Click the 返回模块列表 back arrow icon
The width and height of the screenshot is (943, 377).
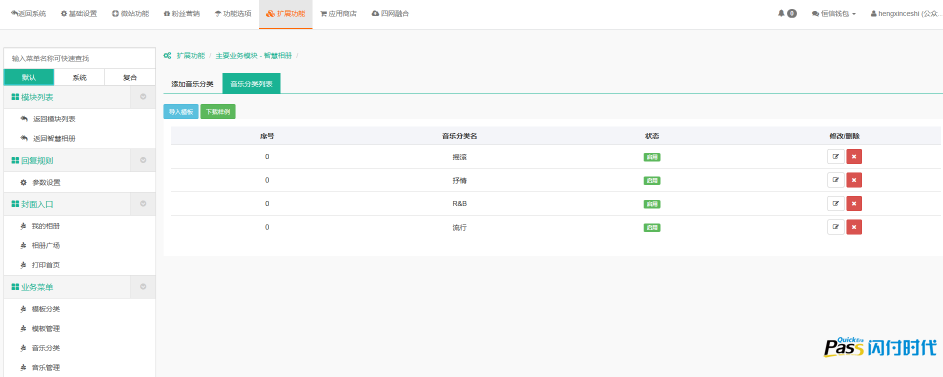[x=24, y=119]
